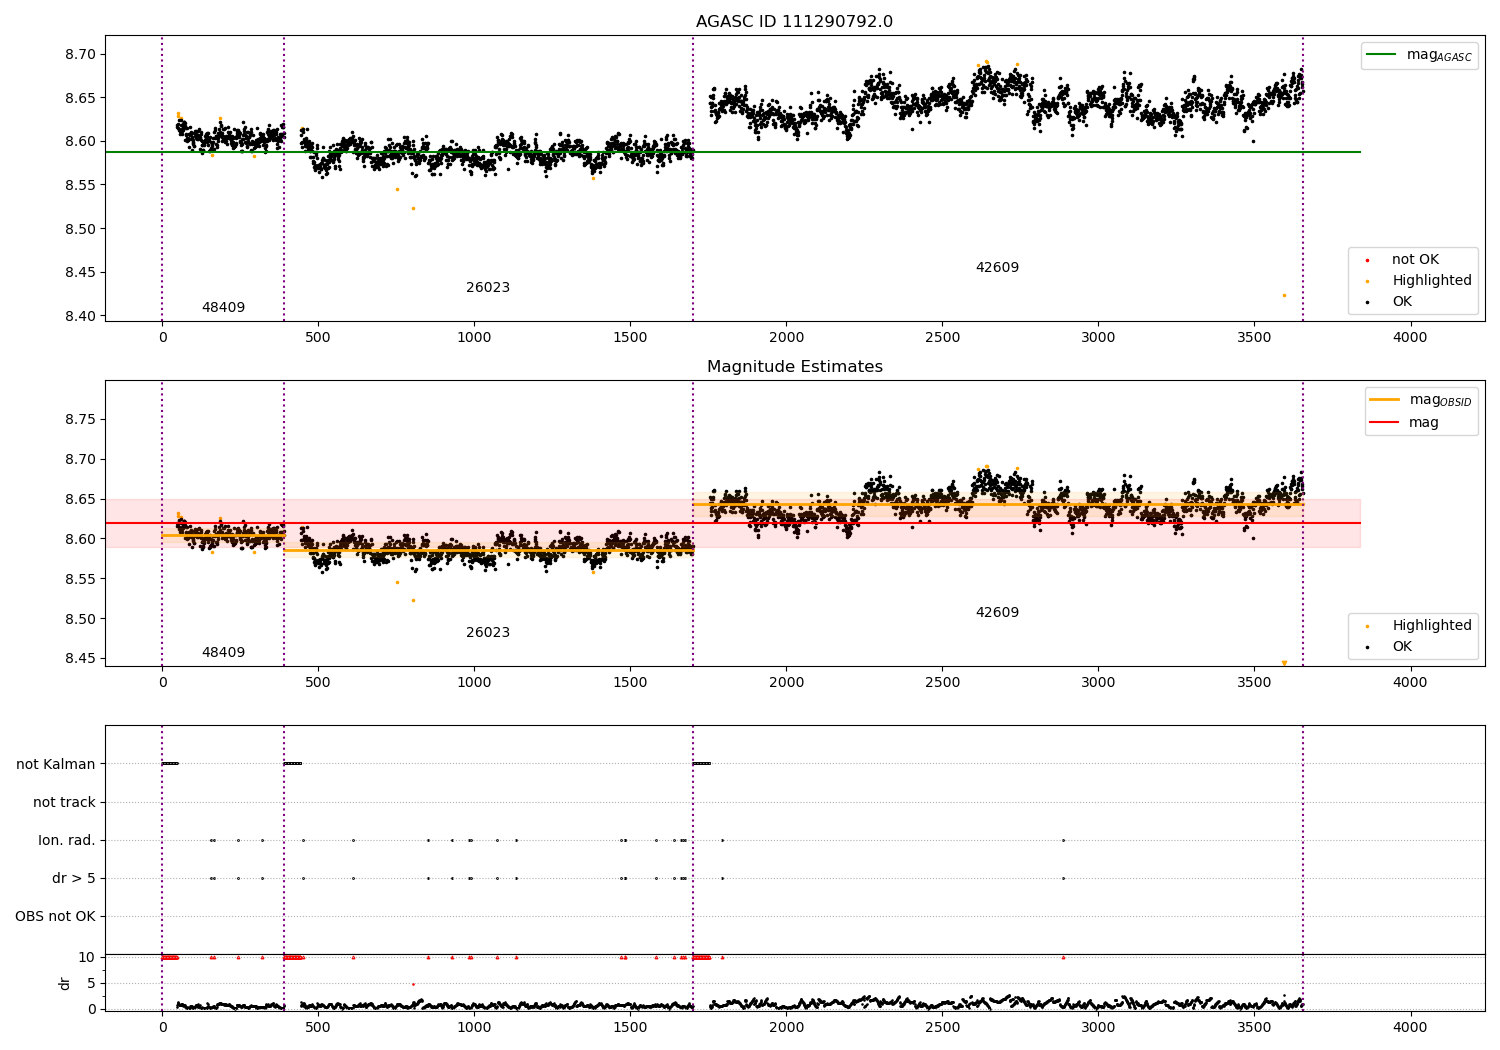Click the 8.50 y-tick label in middle plot
This screenshot has width=1500, height=1050.
[79, 619]
